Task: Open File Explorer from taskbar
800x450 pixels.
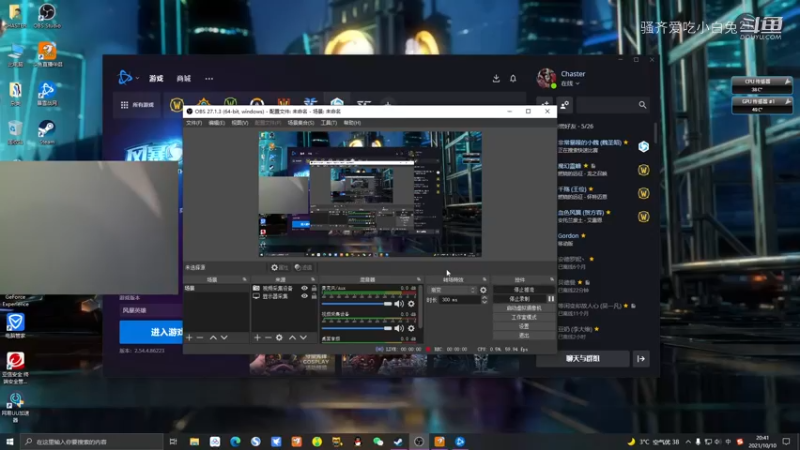Action: 194,441
